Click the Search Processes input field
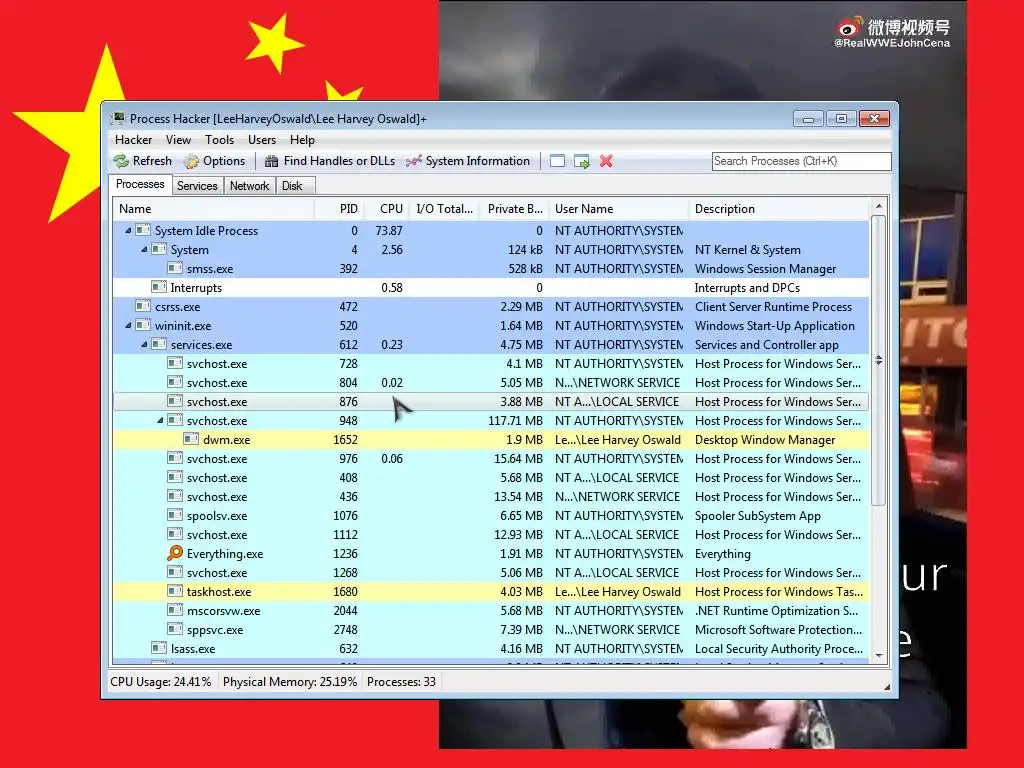This screenshot has height=768, width=1024. (801, 161)
